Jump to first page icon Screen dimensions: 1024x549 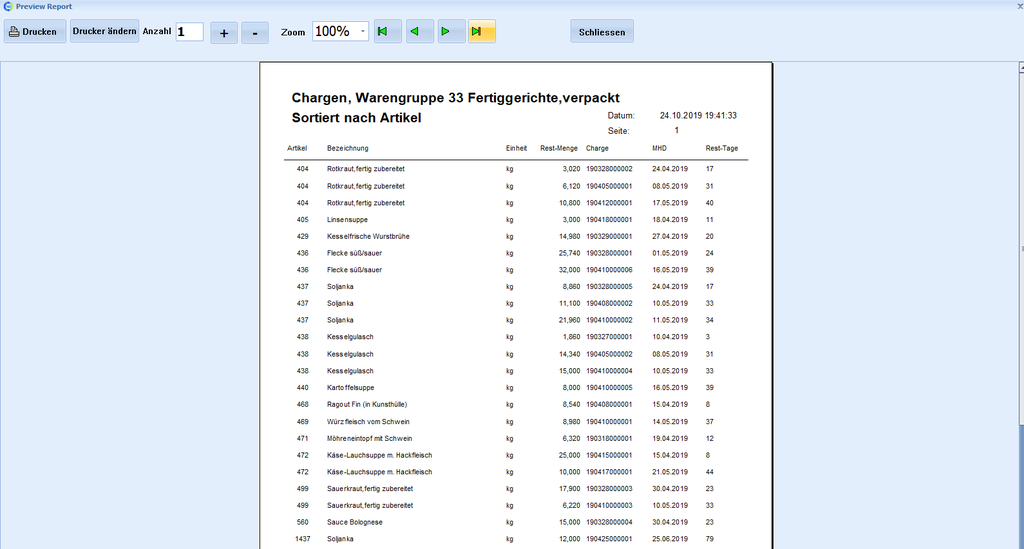(x=387, y=31)
